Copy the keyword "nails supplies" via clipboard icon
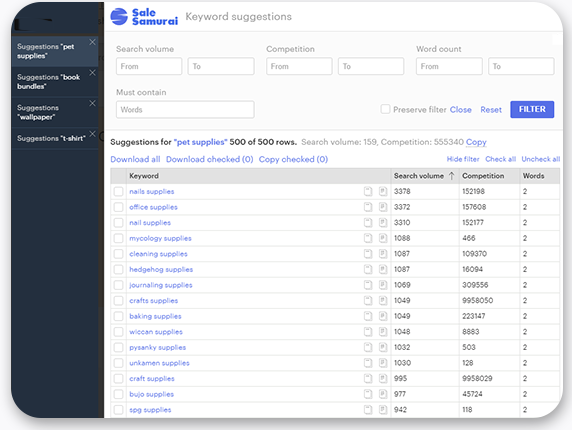 [368, 191]
